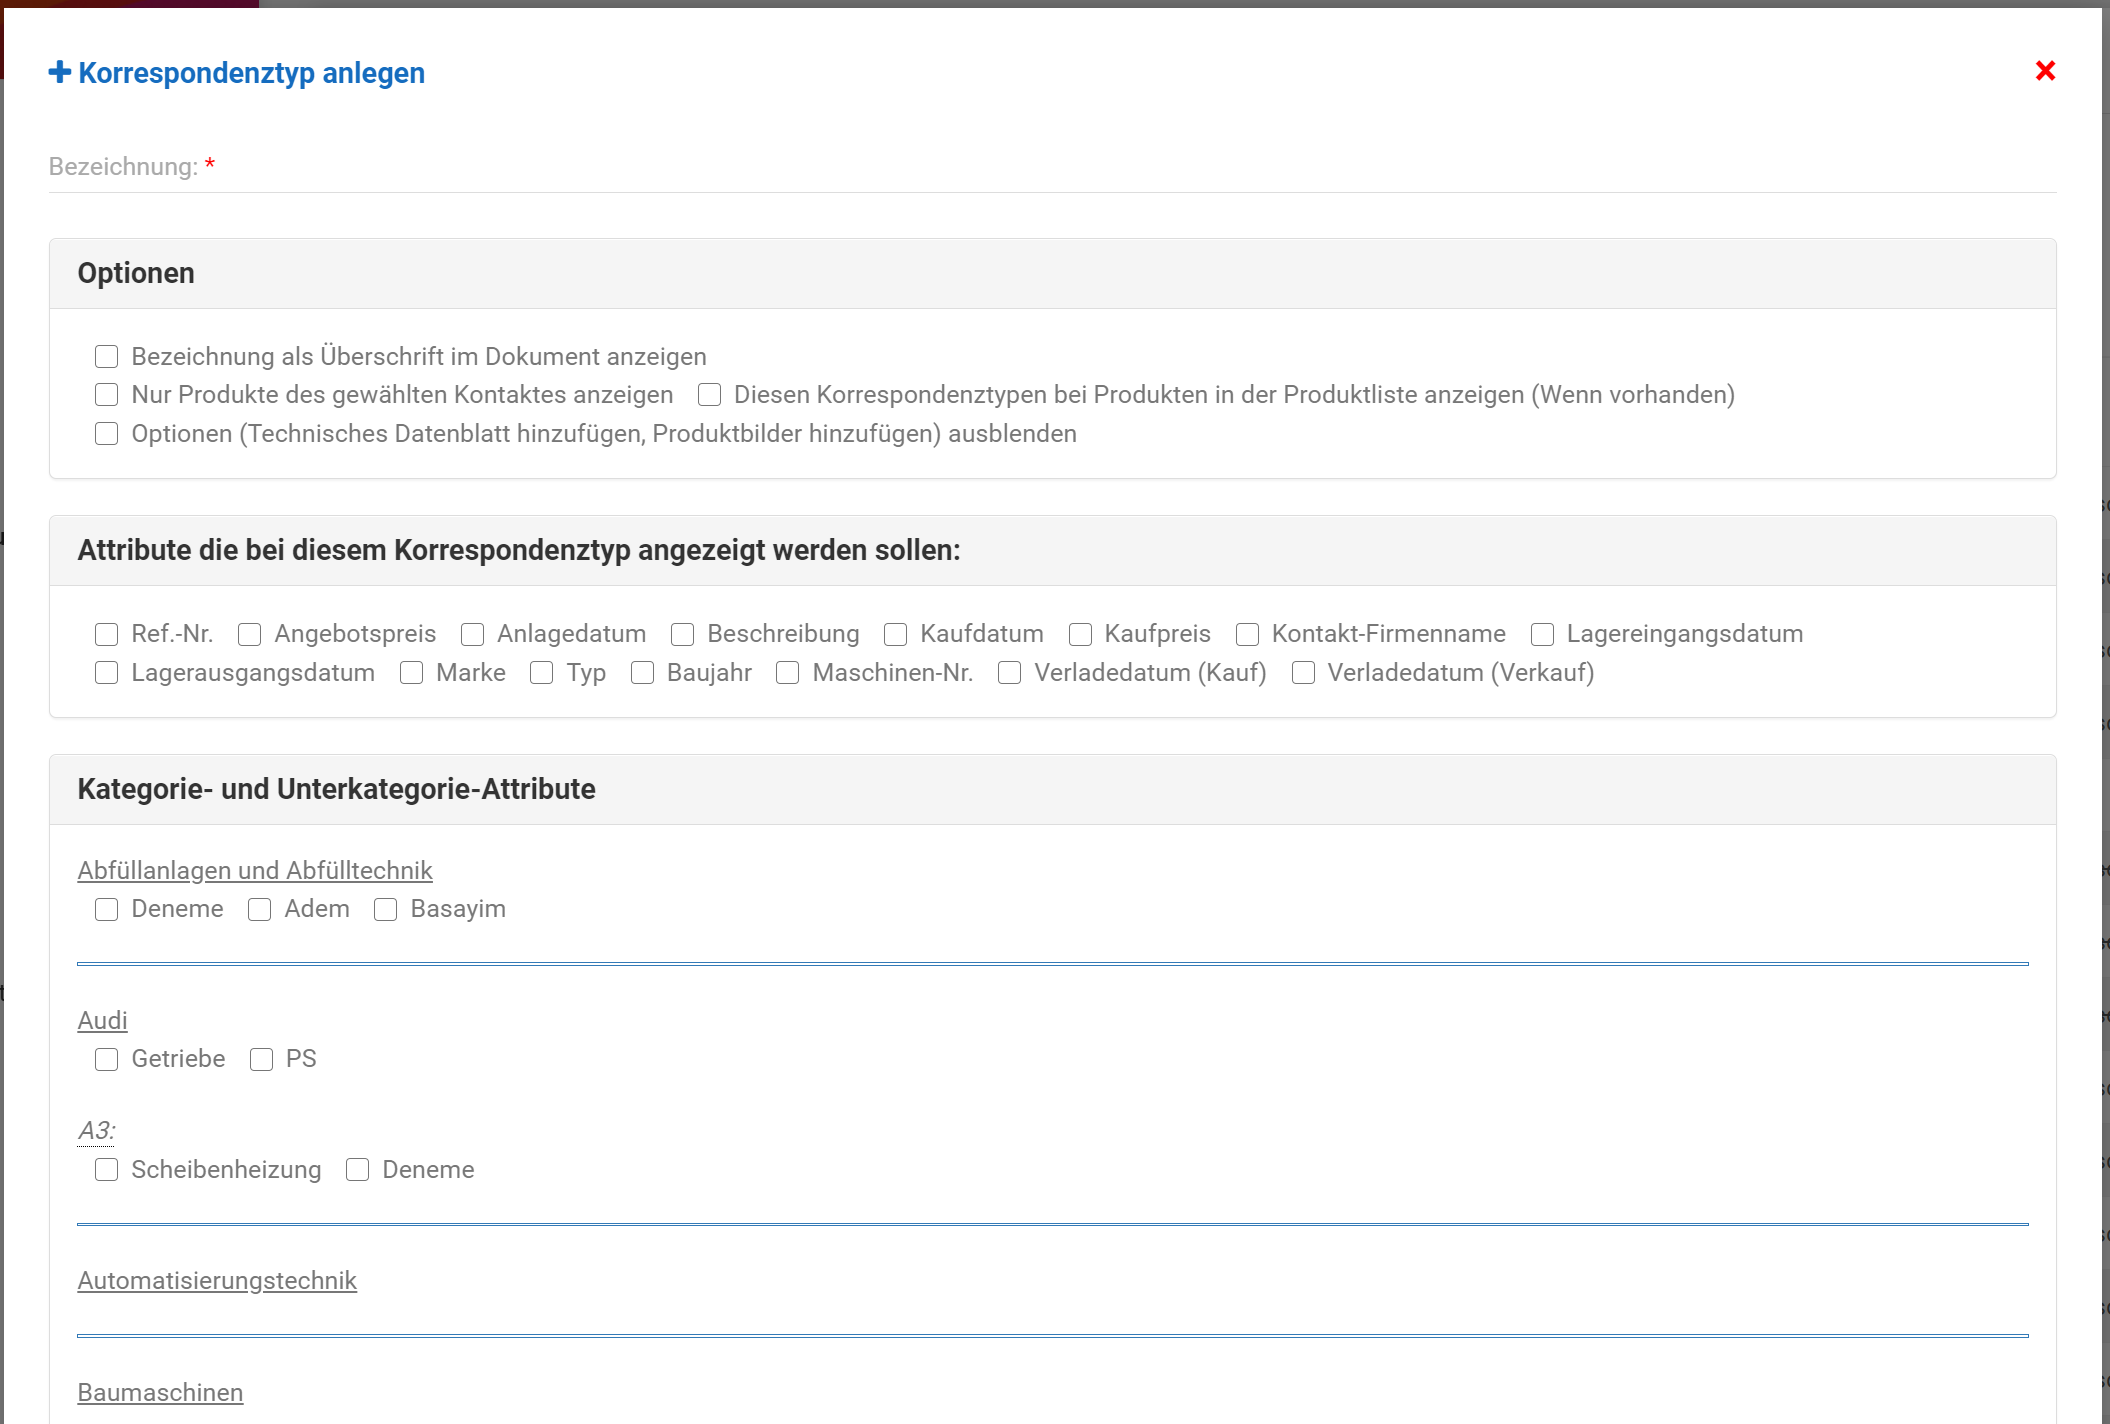Enable Verladedatum (Verkauf) checkbox
This screenshot has width=2110, height=1424.
click(x=1304, y=673)
